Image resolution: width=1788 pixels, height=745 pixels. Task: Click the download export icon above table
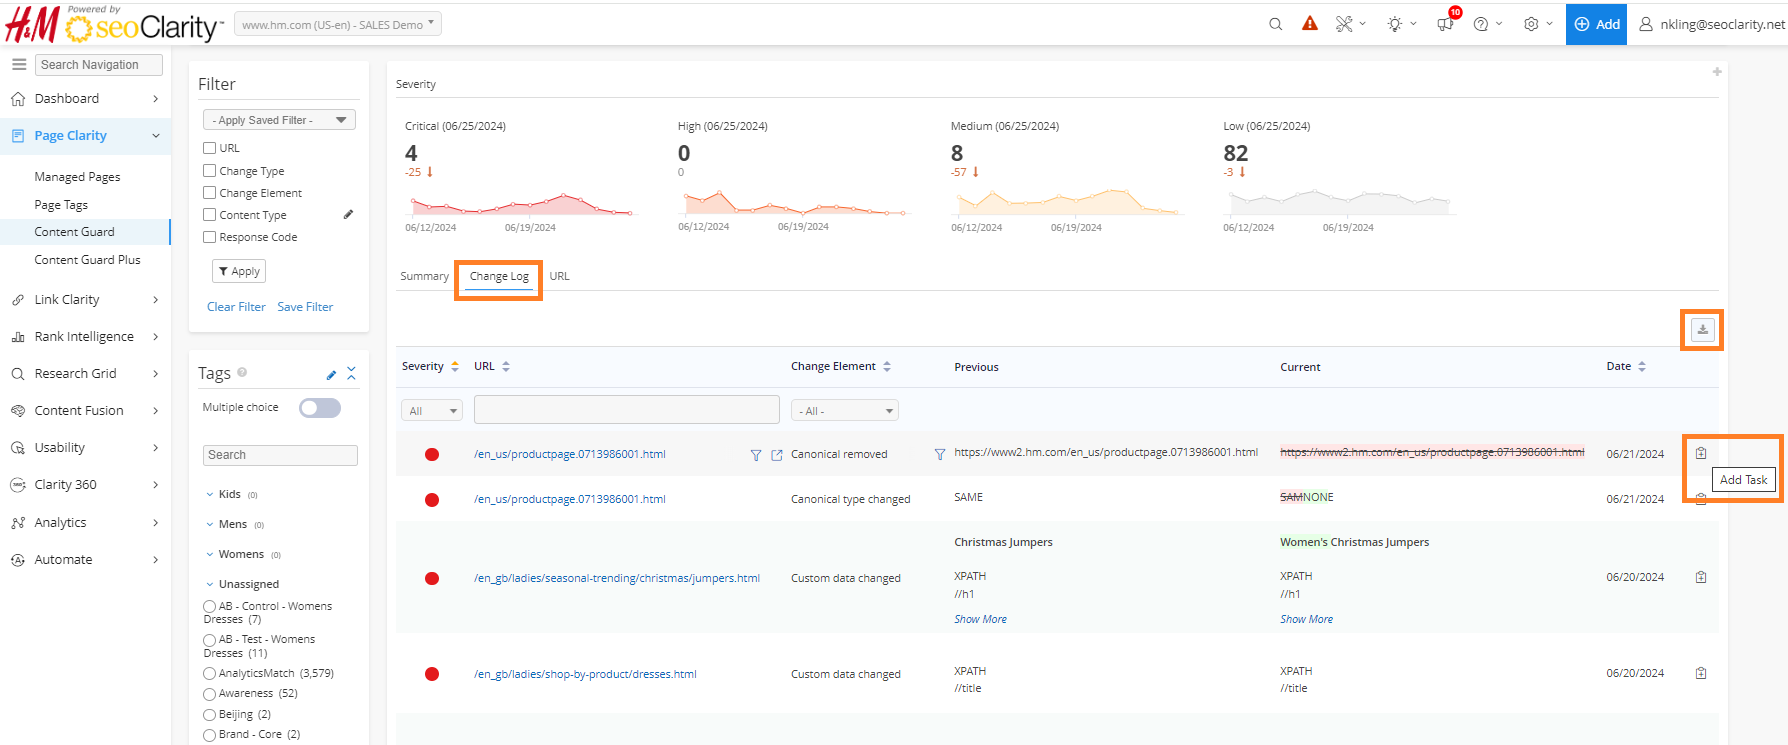coord(1702,329)
